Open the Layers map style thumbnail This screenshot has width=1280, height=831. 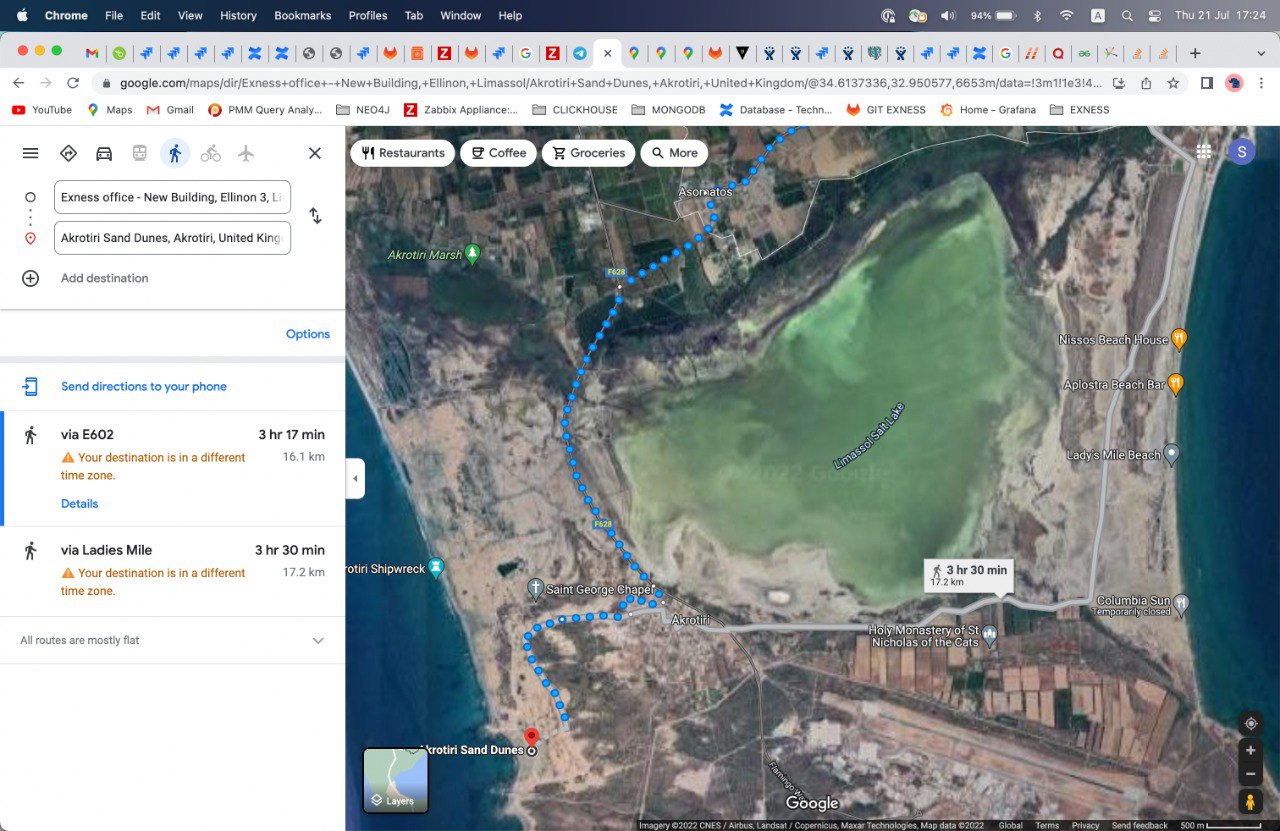pos(395,780)
